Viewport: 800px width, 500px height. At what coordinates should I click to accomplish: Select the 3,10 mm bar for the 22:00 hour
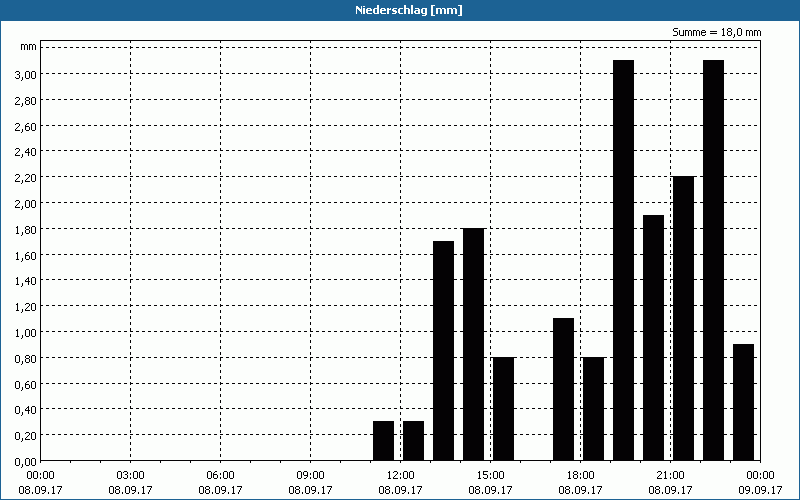click(713, 260)
